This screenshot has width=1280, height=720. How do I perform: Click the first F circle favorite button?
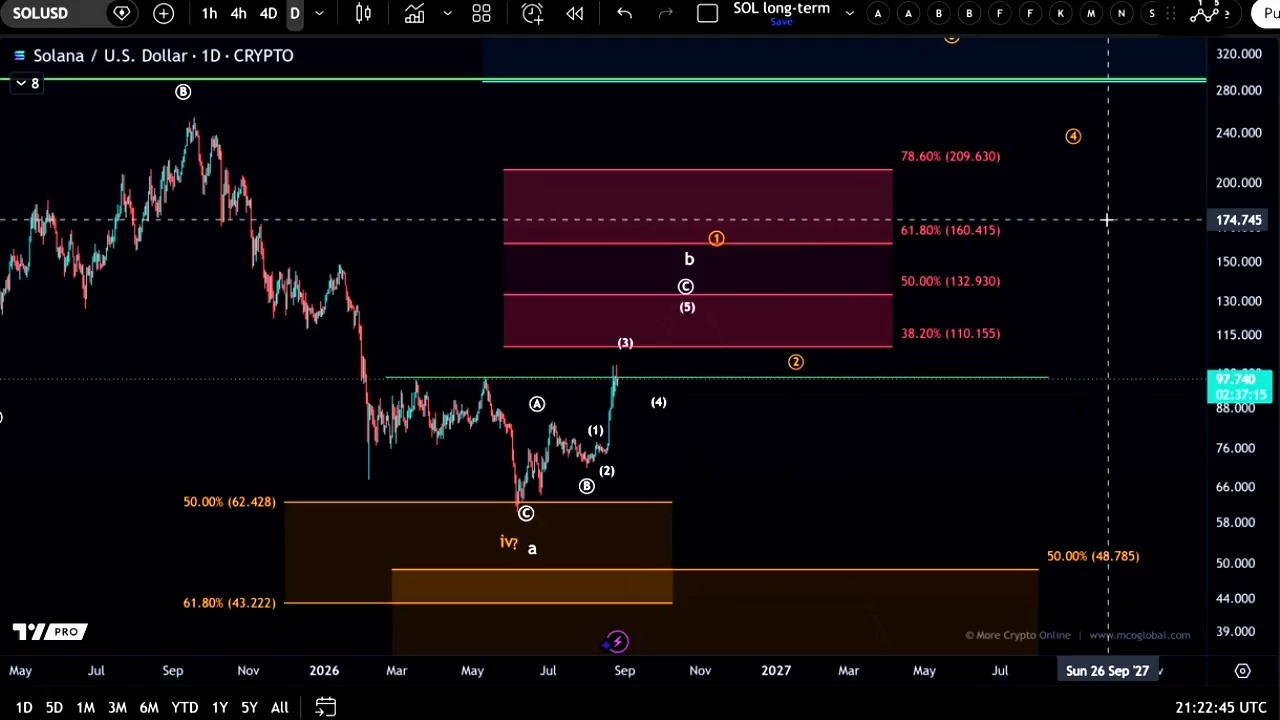click(x=999, y=13)
